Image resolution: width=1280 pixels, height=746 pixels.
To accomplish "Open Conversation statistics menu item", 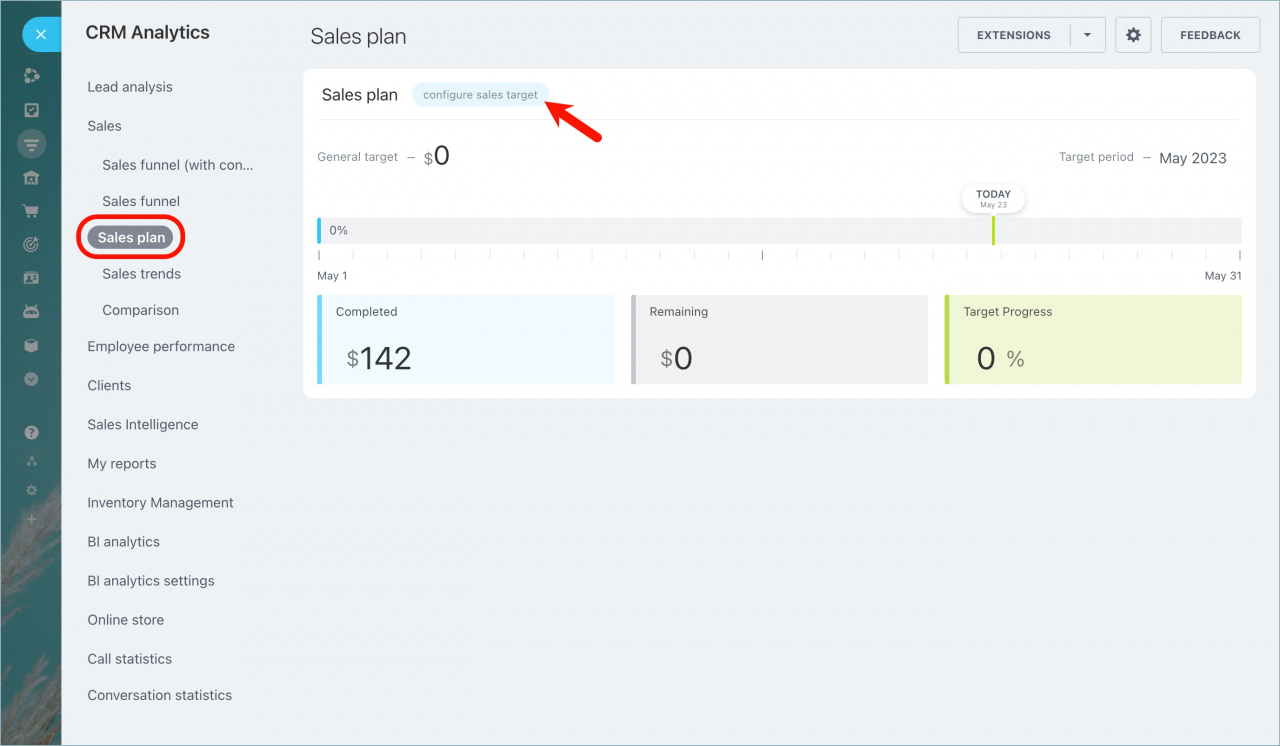I will click(160, 695).
